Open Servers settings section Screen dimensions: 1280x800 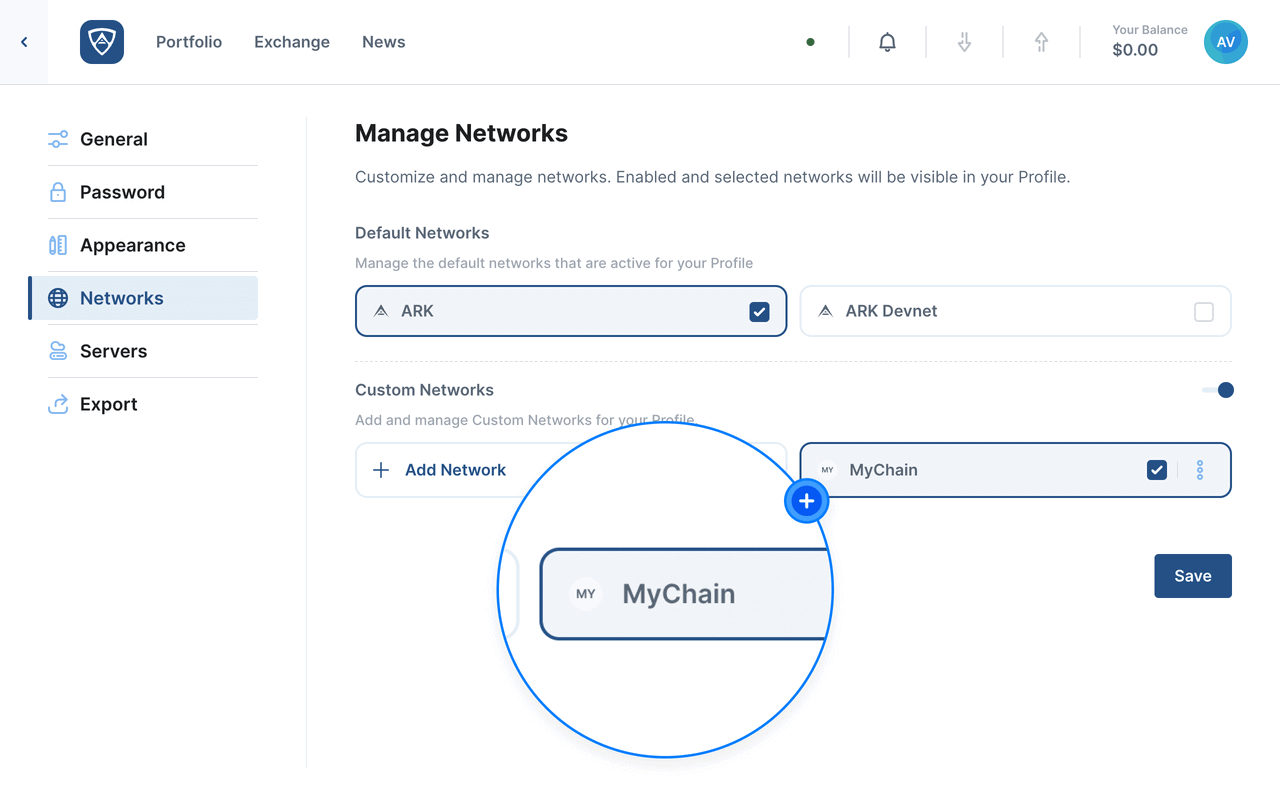click(x=113, y=351)
